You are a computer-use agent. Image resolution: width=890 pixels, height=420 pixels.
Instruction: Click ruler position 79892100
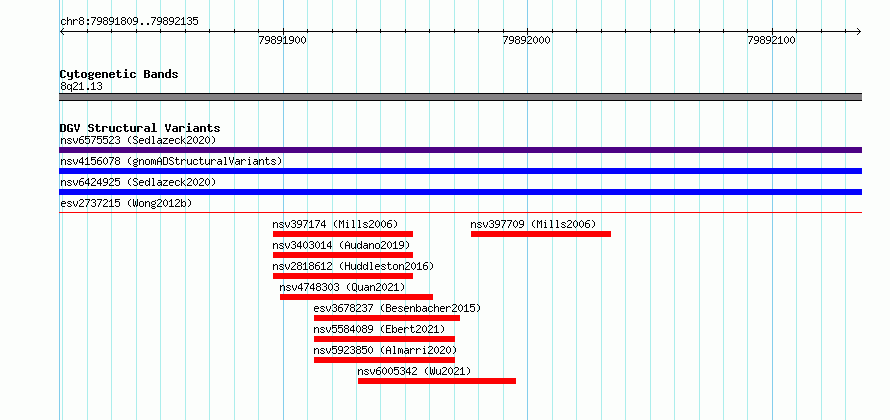[771, 40]
